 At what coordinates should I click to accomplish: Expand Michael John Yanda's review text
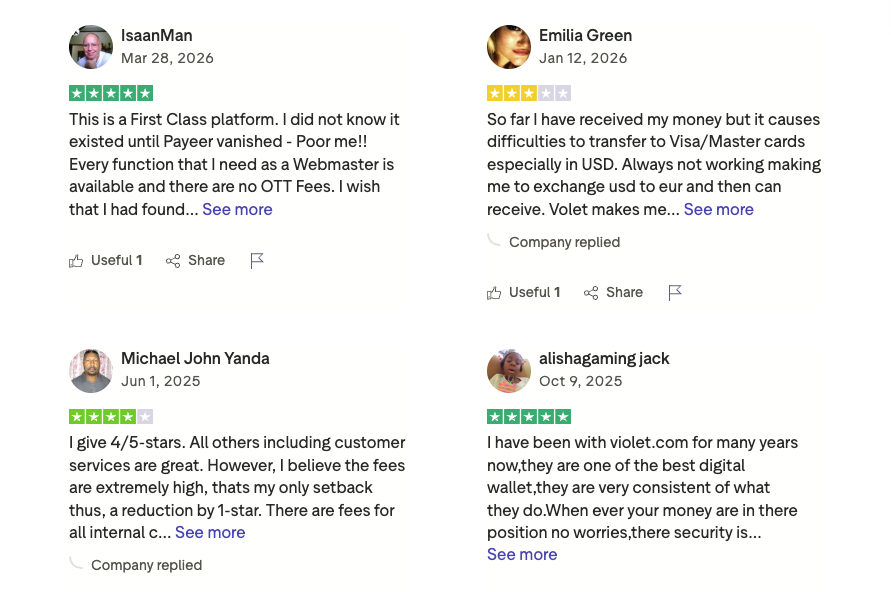(210, 533)
